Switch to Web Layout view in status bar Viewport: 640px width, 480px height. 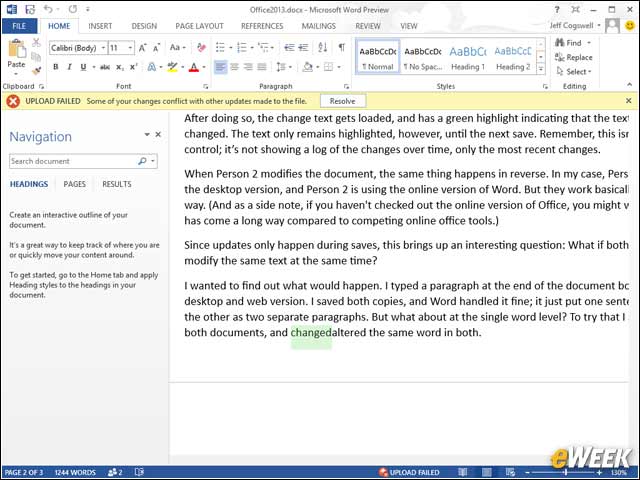pos(510,472)
